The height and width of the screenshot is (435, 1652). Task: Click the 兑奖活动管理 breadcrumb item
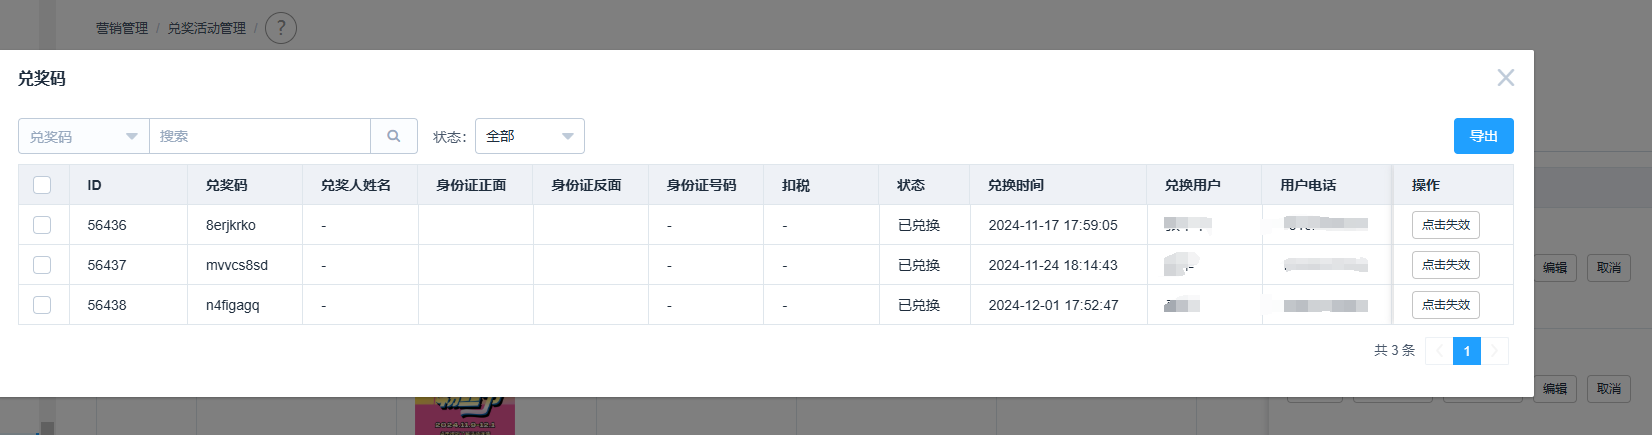coord(207,28)
